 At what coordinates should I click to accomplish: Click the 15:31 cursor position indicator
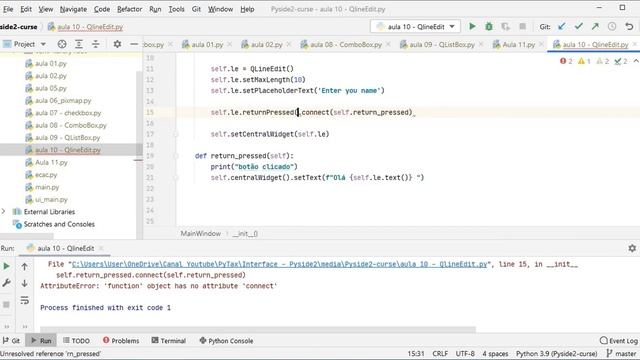[416, 353]
